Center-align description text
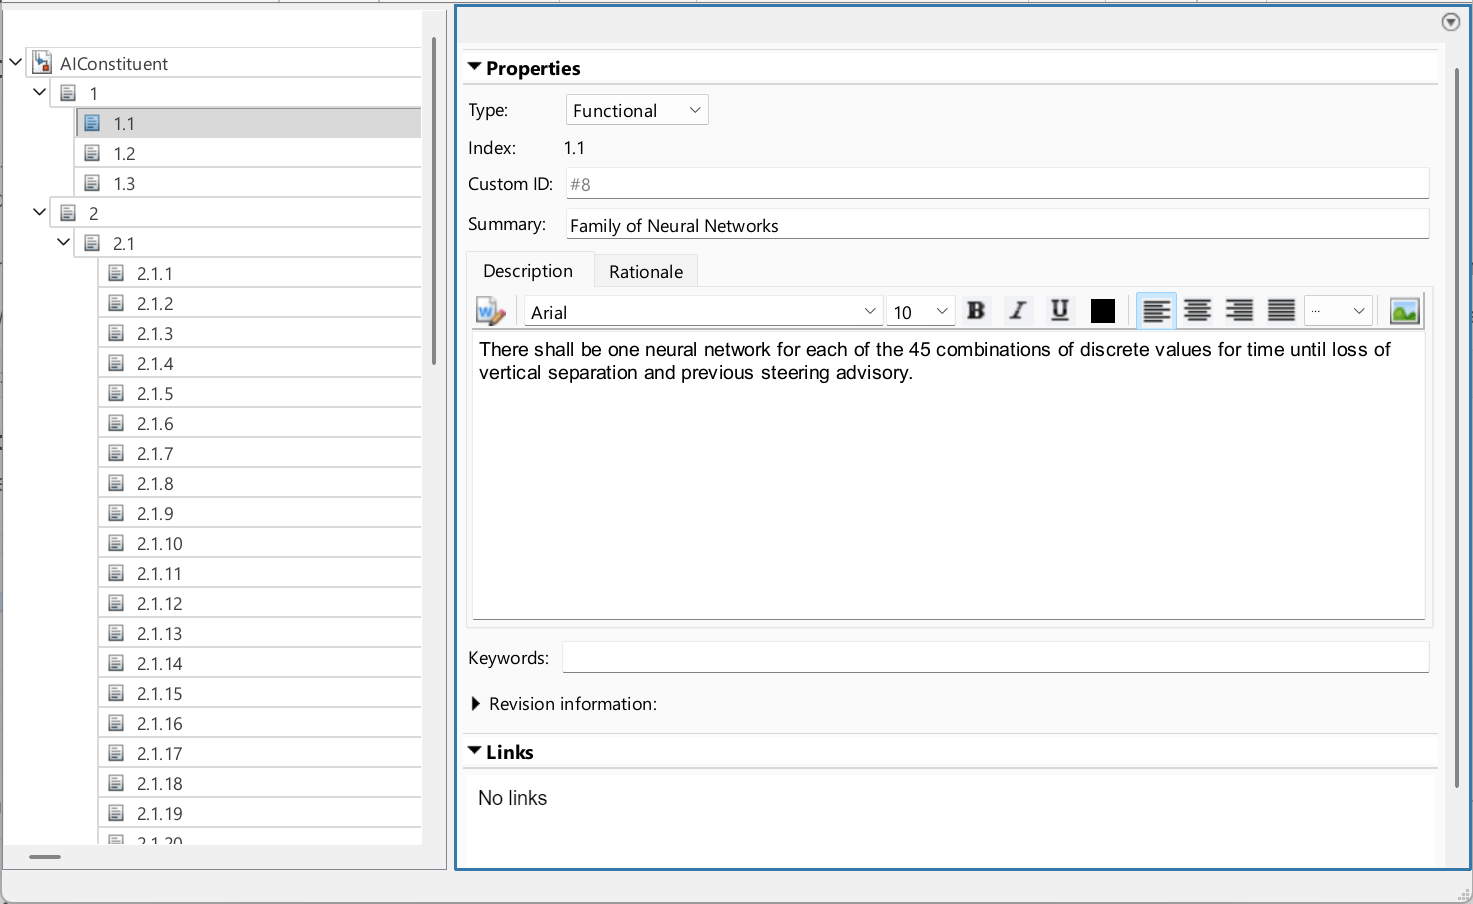The image size is (1473, 904). click(x=1198, y=311)
